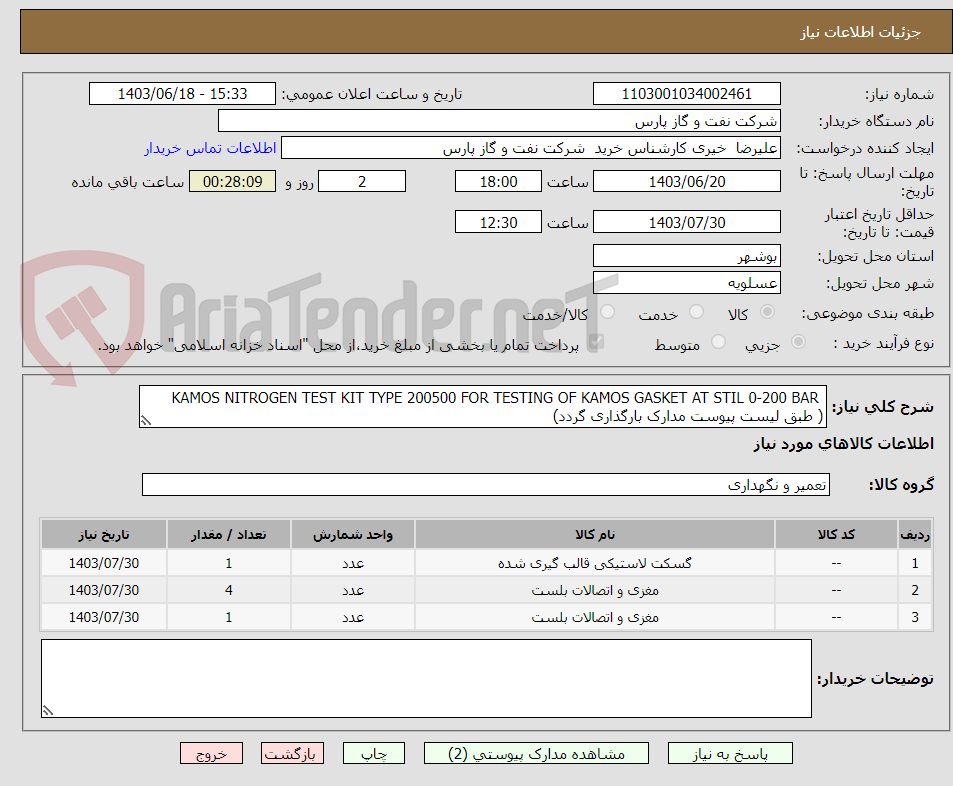Click the کد کالا column header
Screen dimensions: 953x786
836,534
